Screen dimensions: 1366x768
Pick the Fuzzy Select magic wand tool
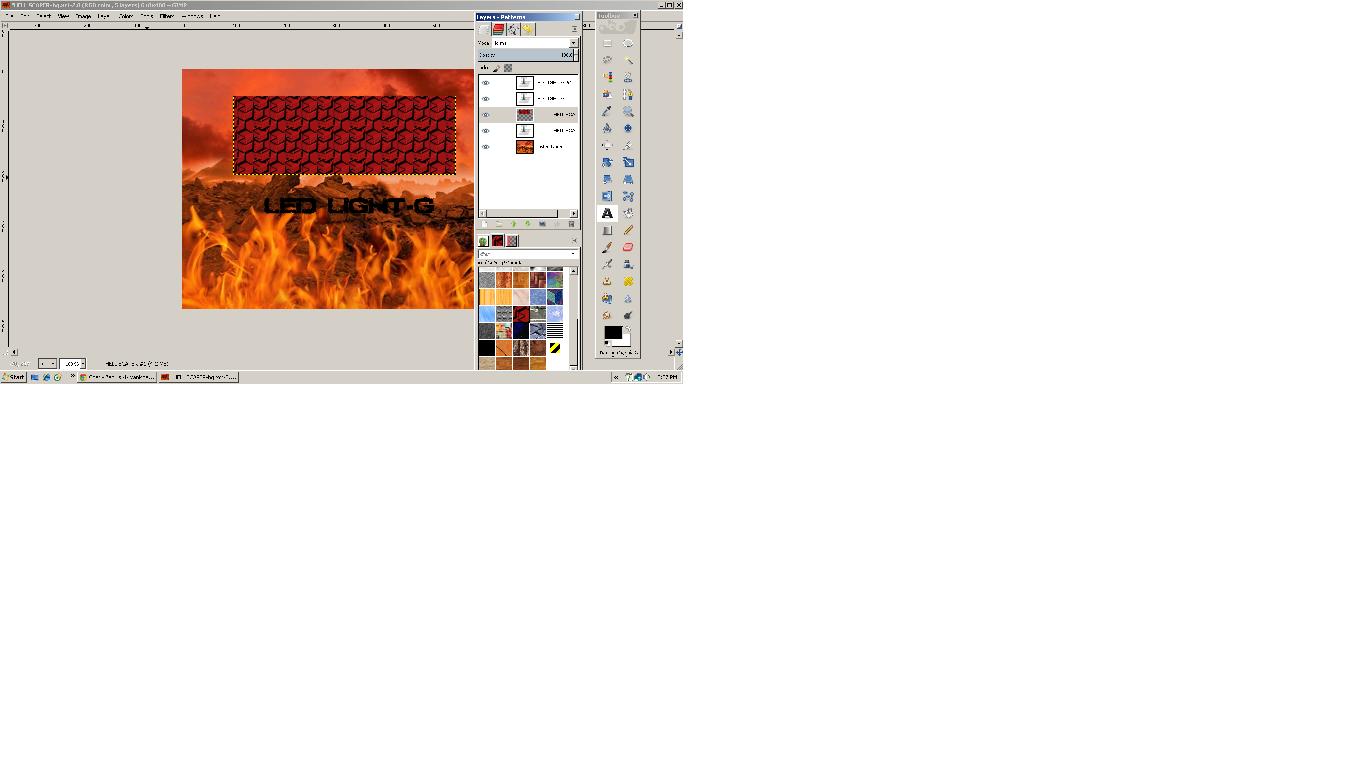(628, 60)
